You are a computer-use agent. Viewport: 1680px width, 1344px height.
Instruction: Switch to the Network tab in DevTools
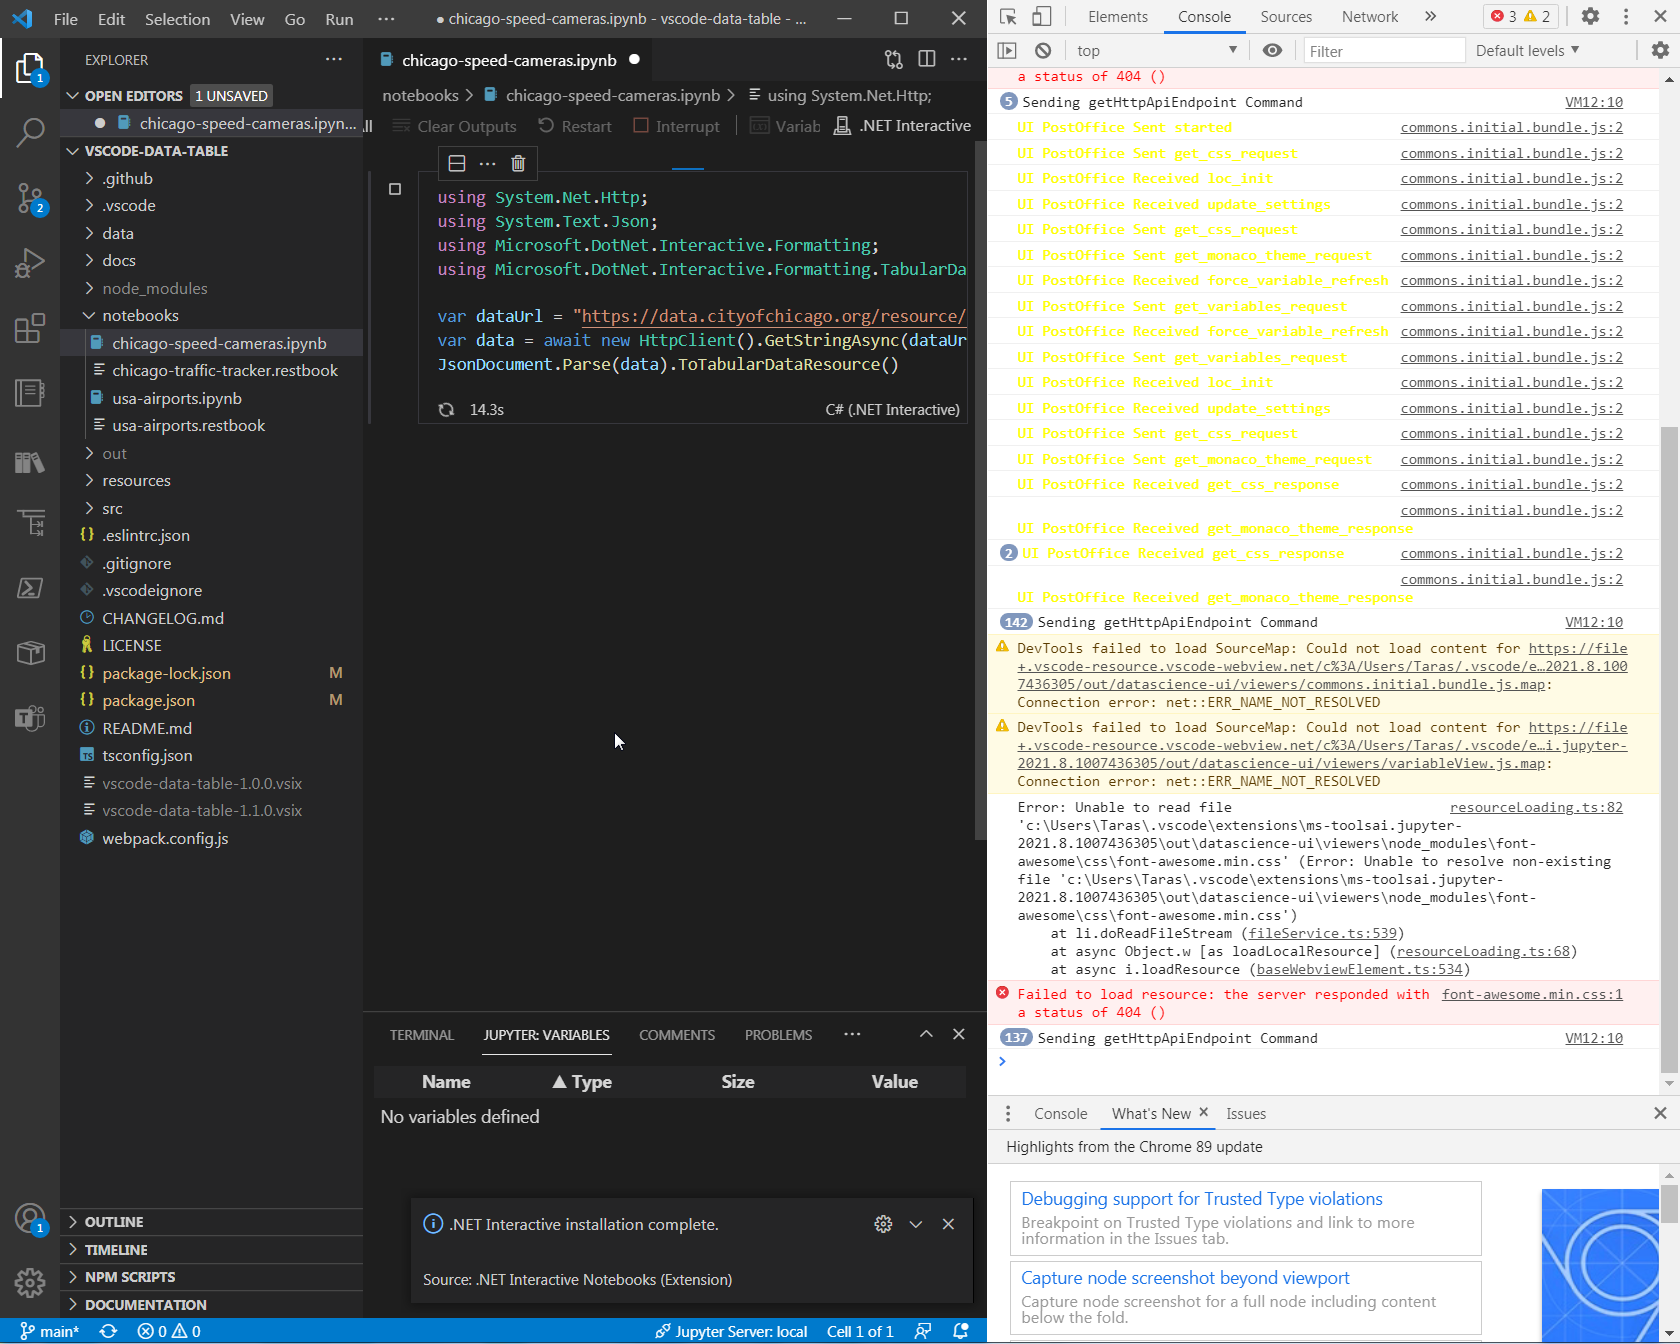[x=1368, y=16]
